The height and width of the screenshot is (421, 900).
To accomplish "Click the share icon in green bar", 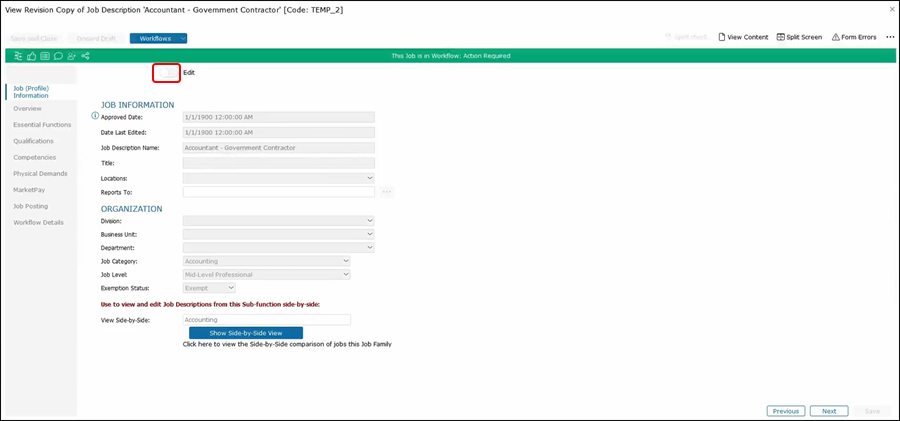I will pyautogui.click(x=85, y=56).
